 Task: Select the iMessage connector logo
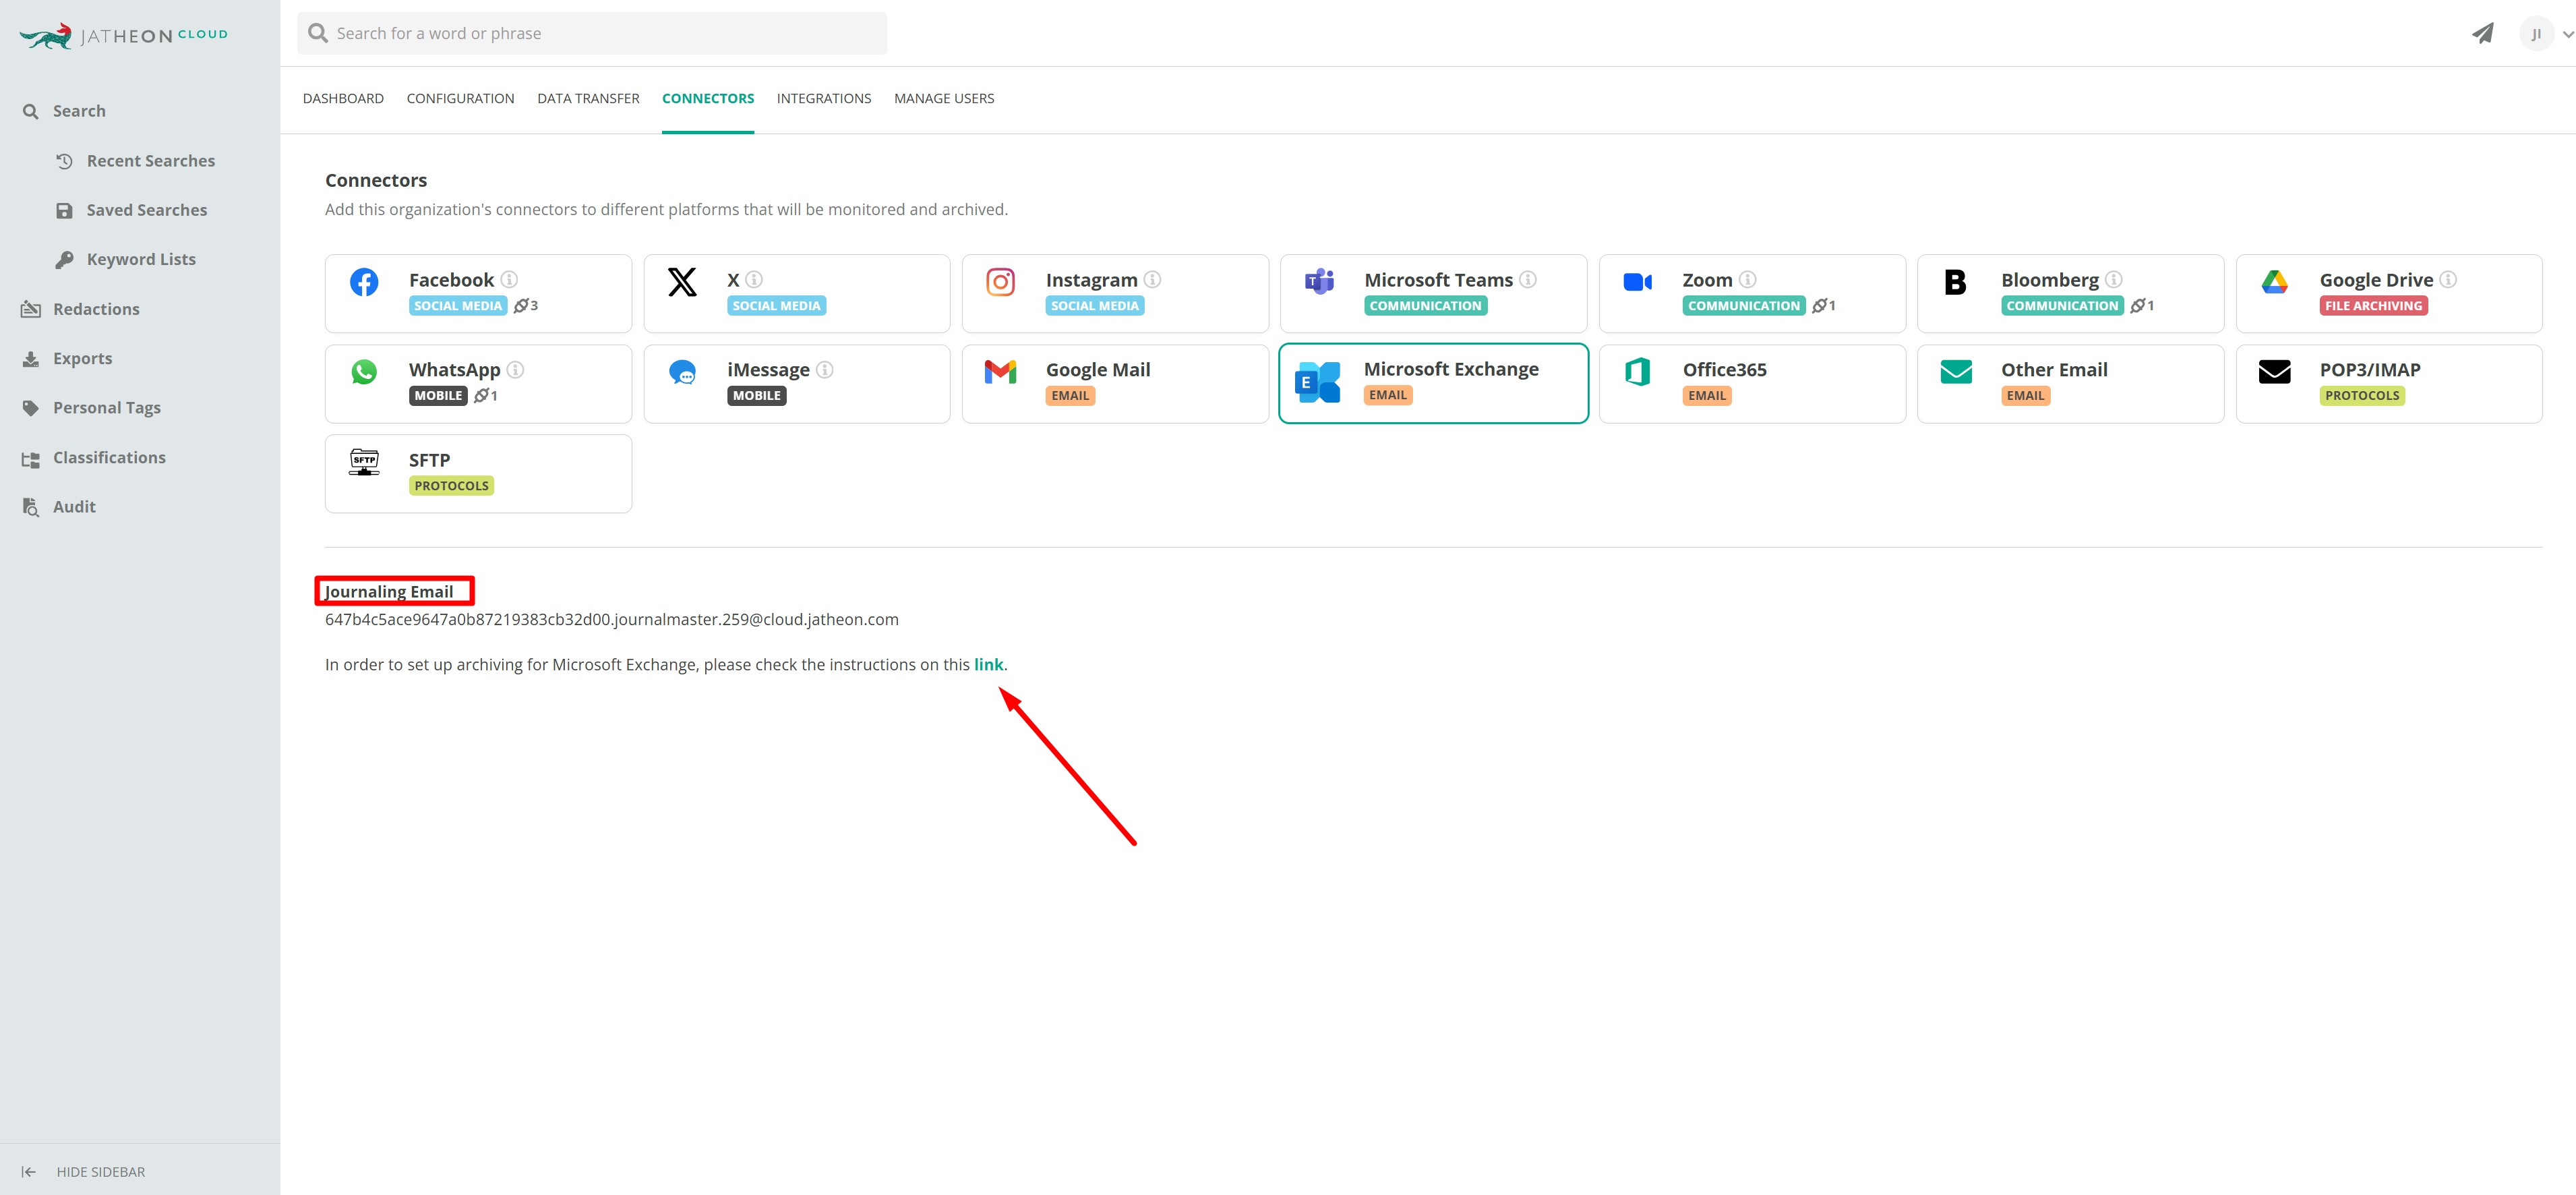[682, 372]
